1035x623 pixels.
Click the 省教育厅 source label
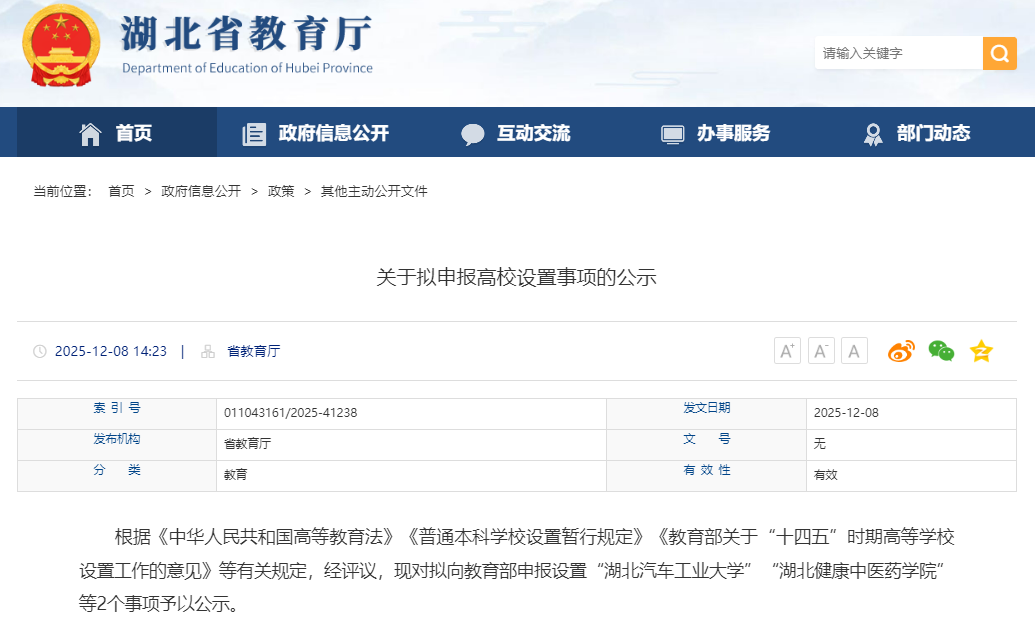(253, 351)
